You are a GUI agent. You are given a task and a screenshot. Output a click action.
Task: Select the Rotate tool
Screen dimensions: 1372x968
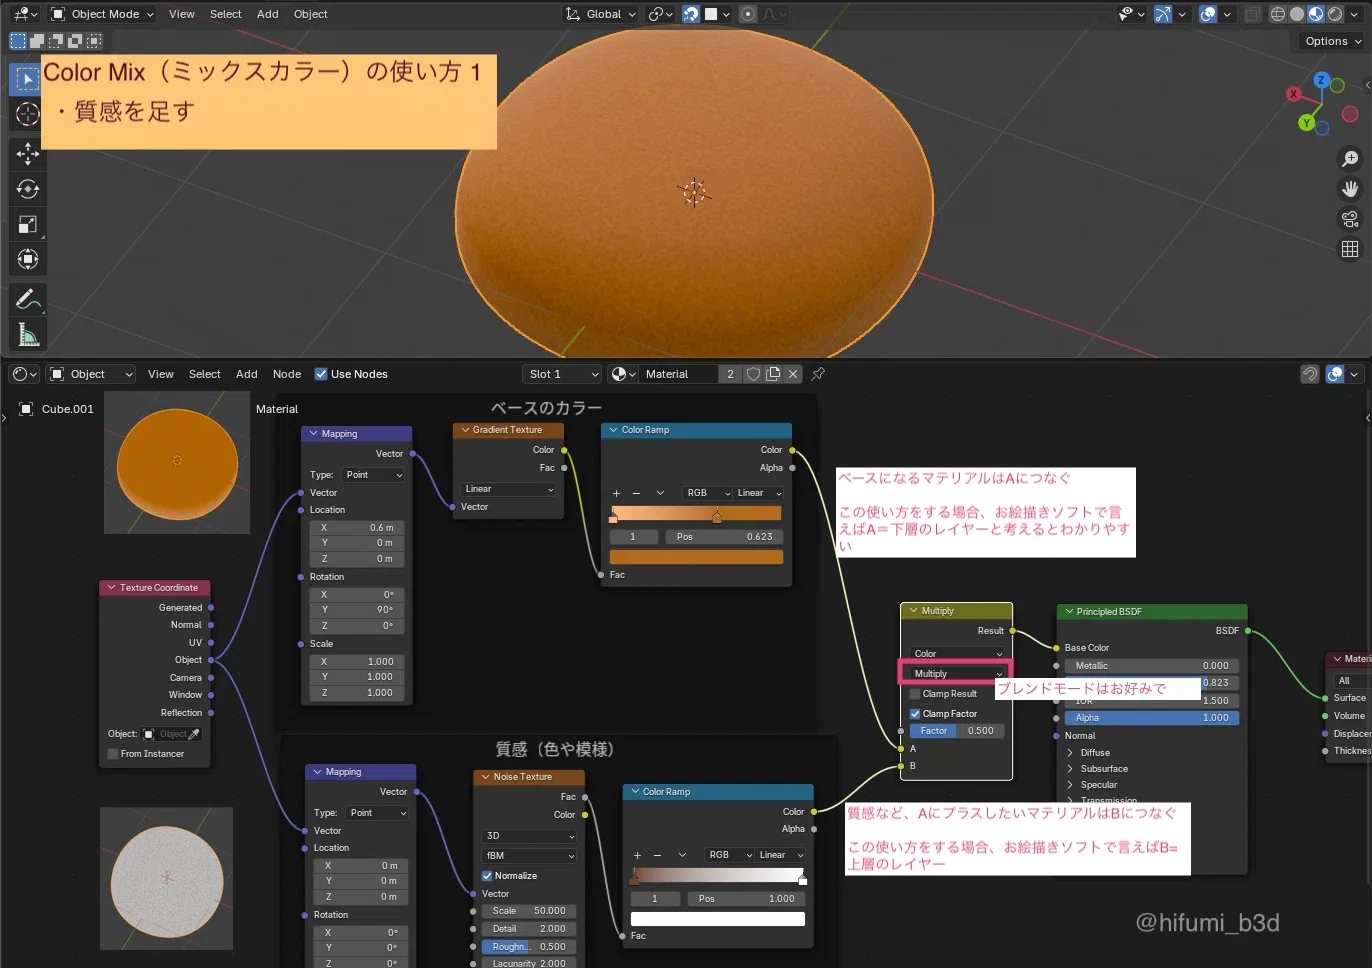click(28, 189)
